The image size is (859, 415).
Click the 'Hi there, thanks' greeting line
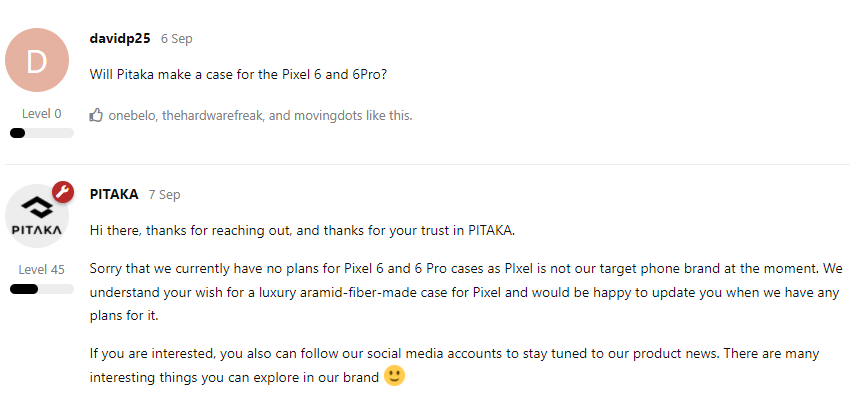302,230
